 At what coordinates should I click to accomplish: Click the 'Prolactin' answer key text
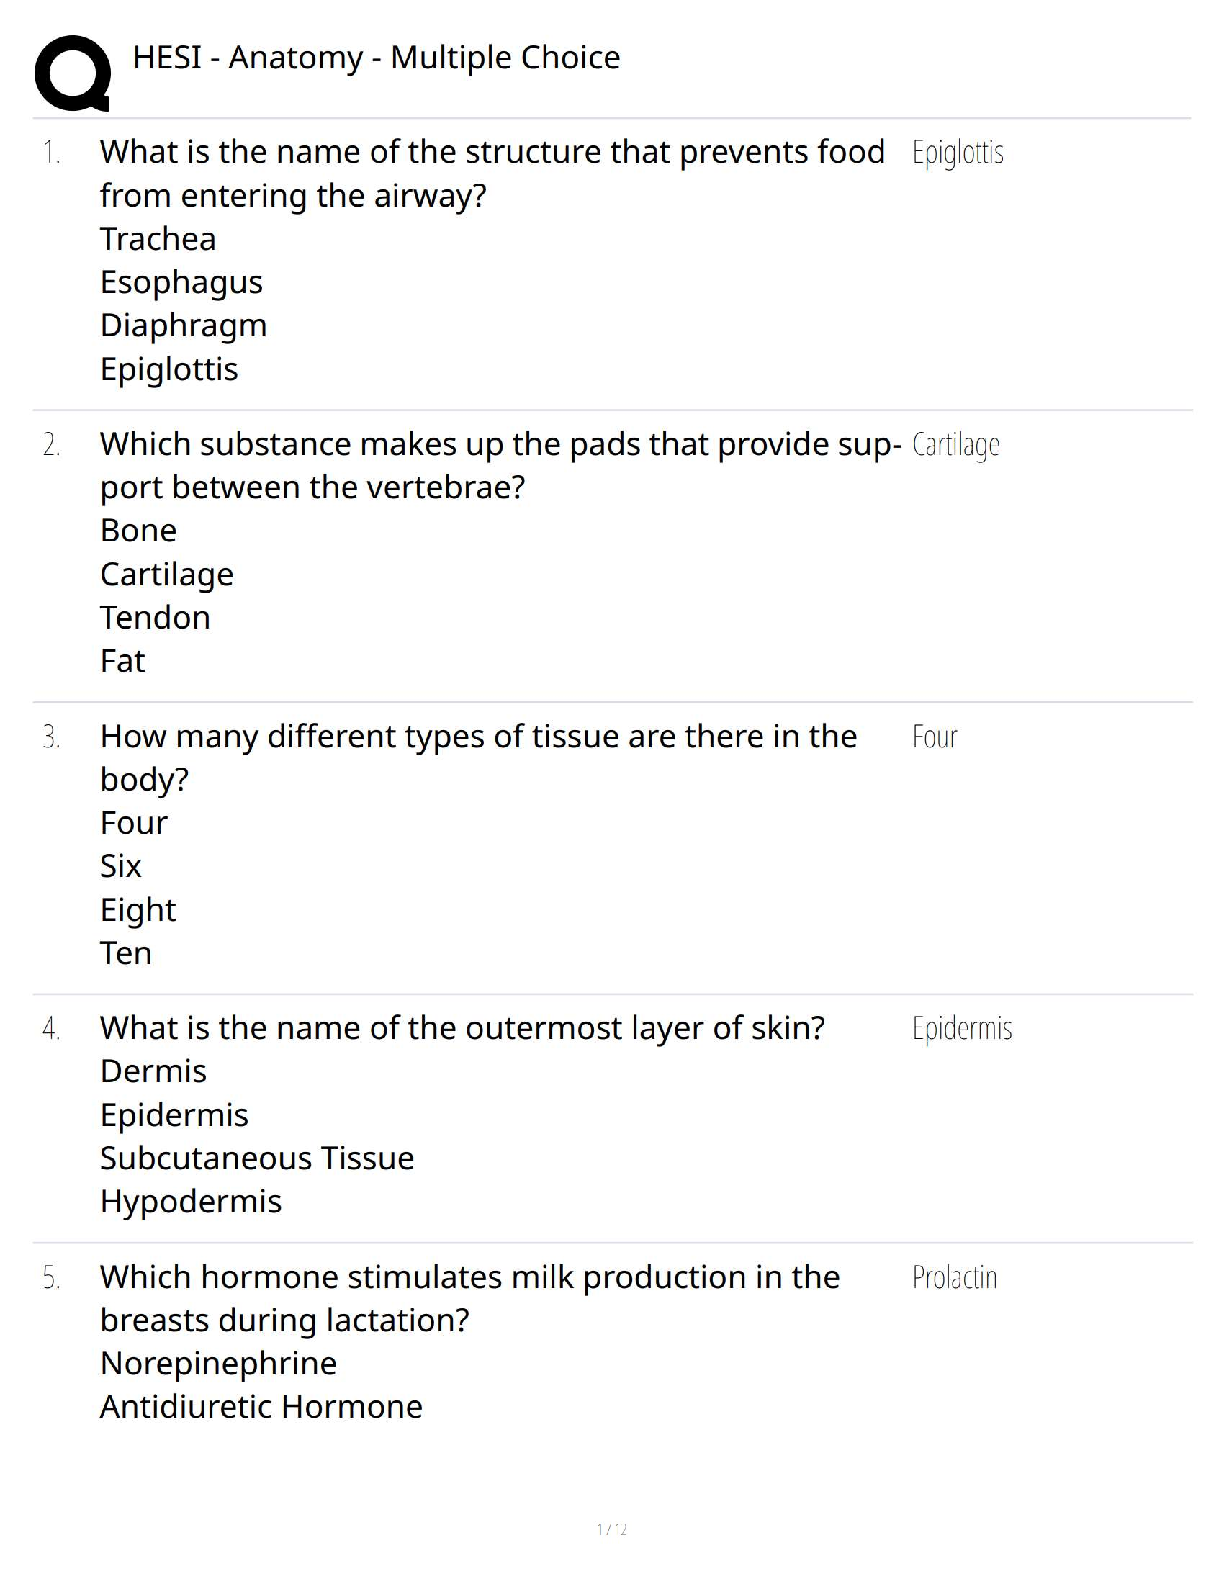(954, 1277)
